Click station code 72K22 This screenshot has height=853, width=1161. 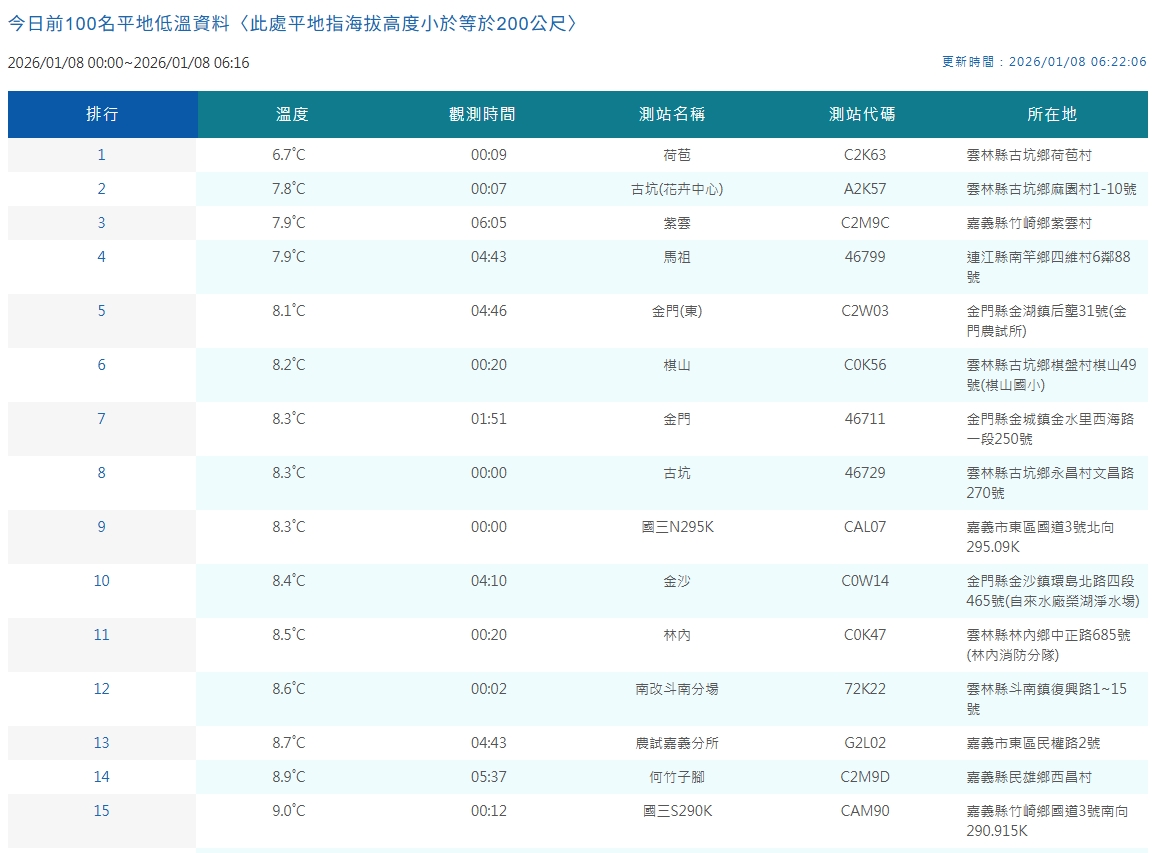[x=865, y=689]
